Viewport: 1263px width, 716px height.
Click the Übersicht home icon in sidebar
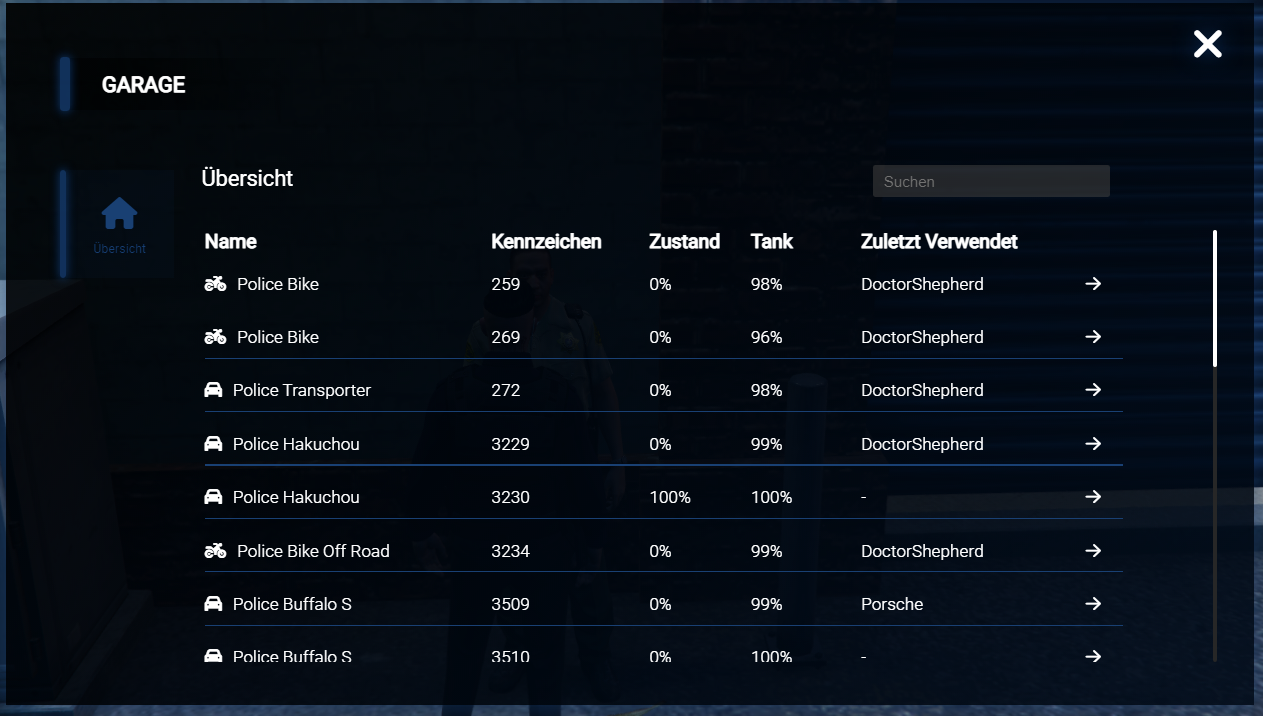point(119,213)
